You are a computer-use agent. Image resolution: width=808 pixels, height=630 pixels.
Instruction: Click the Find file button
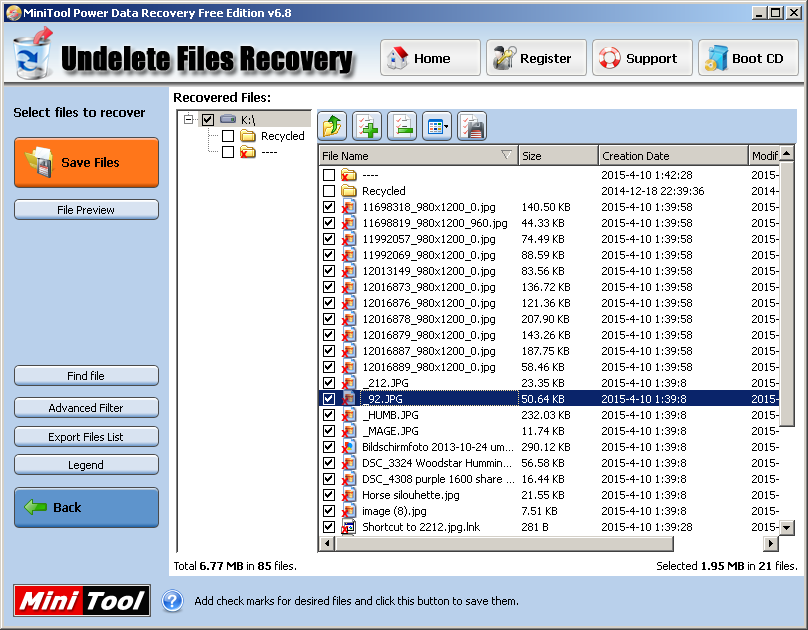coord(86,376)
